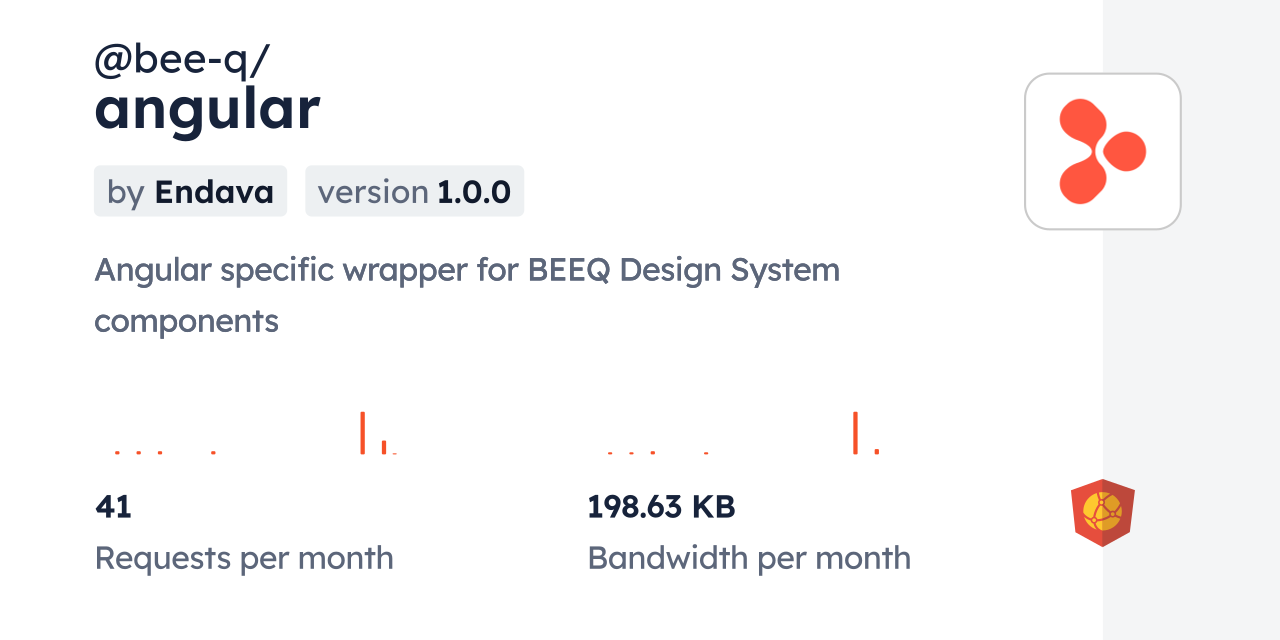Click the "Requests per month" label
This screenshot has height=640, width=1280.
[244, 558]
